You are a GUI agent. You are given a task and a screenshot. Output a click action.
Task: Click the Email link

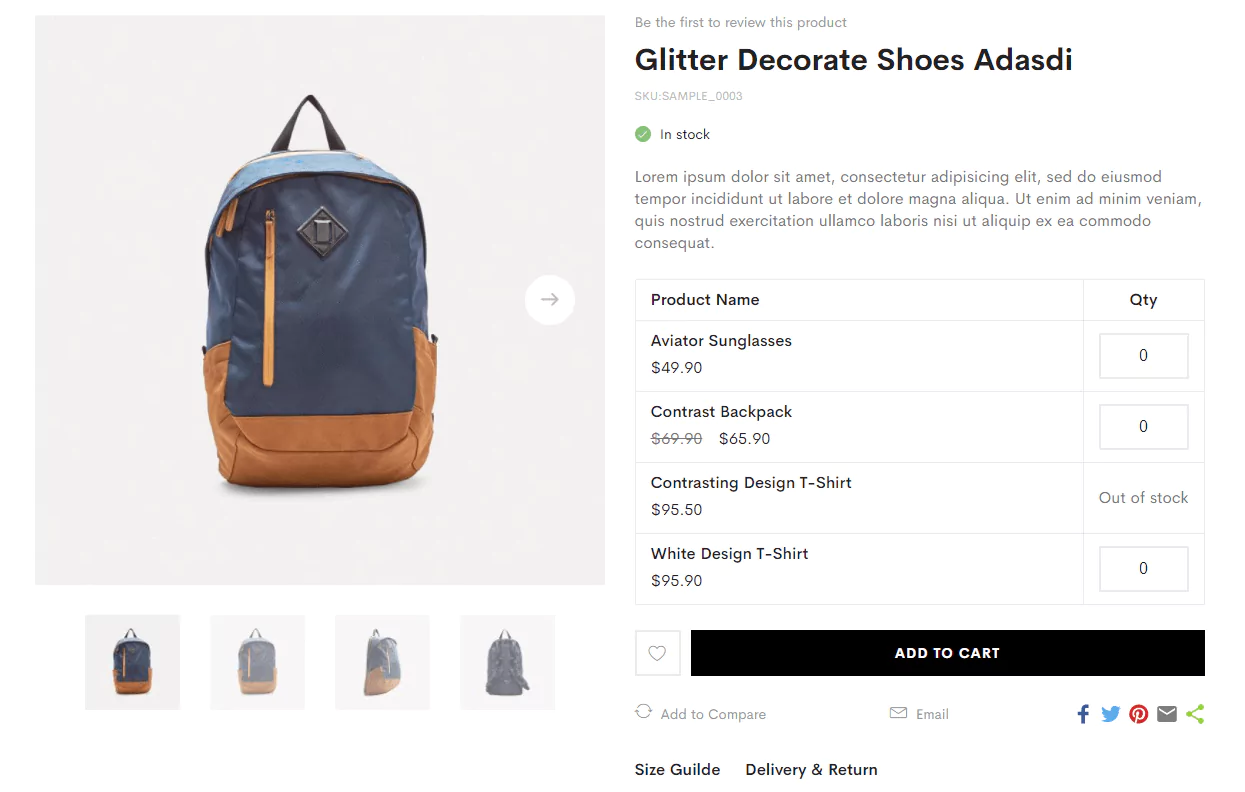point(931,714)
